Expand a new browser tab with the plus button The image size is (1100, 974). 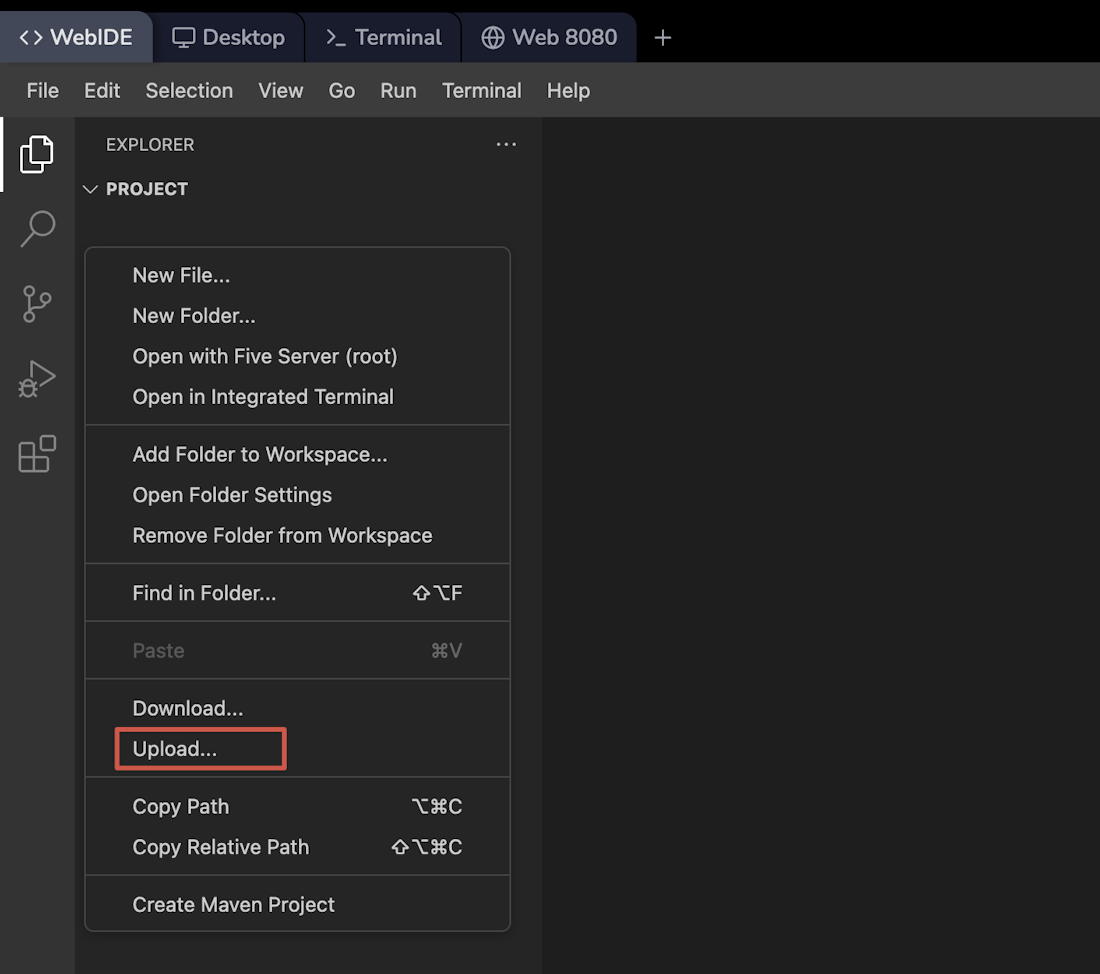point(662,36)
